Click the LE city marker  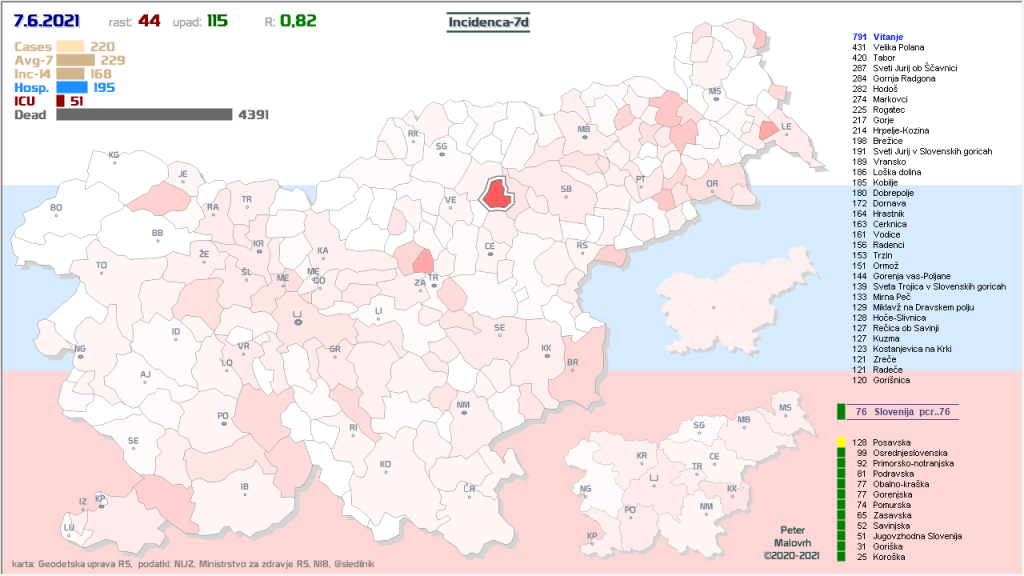click(x=786, y=128)
